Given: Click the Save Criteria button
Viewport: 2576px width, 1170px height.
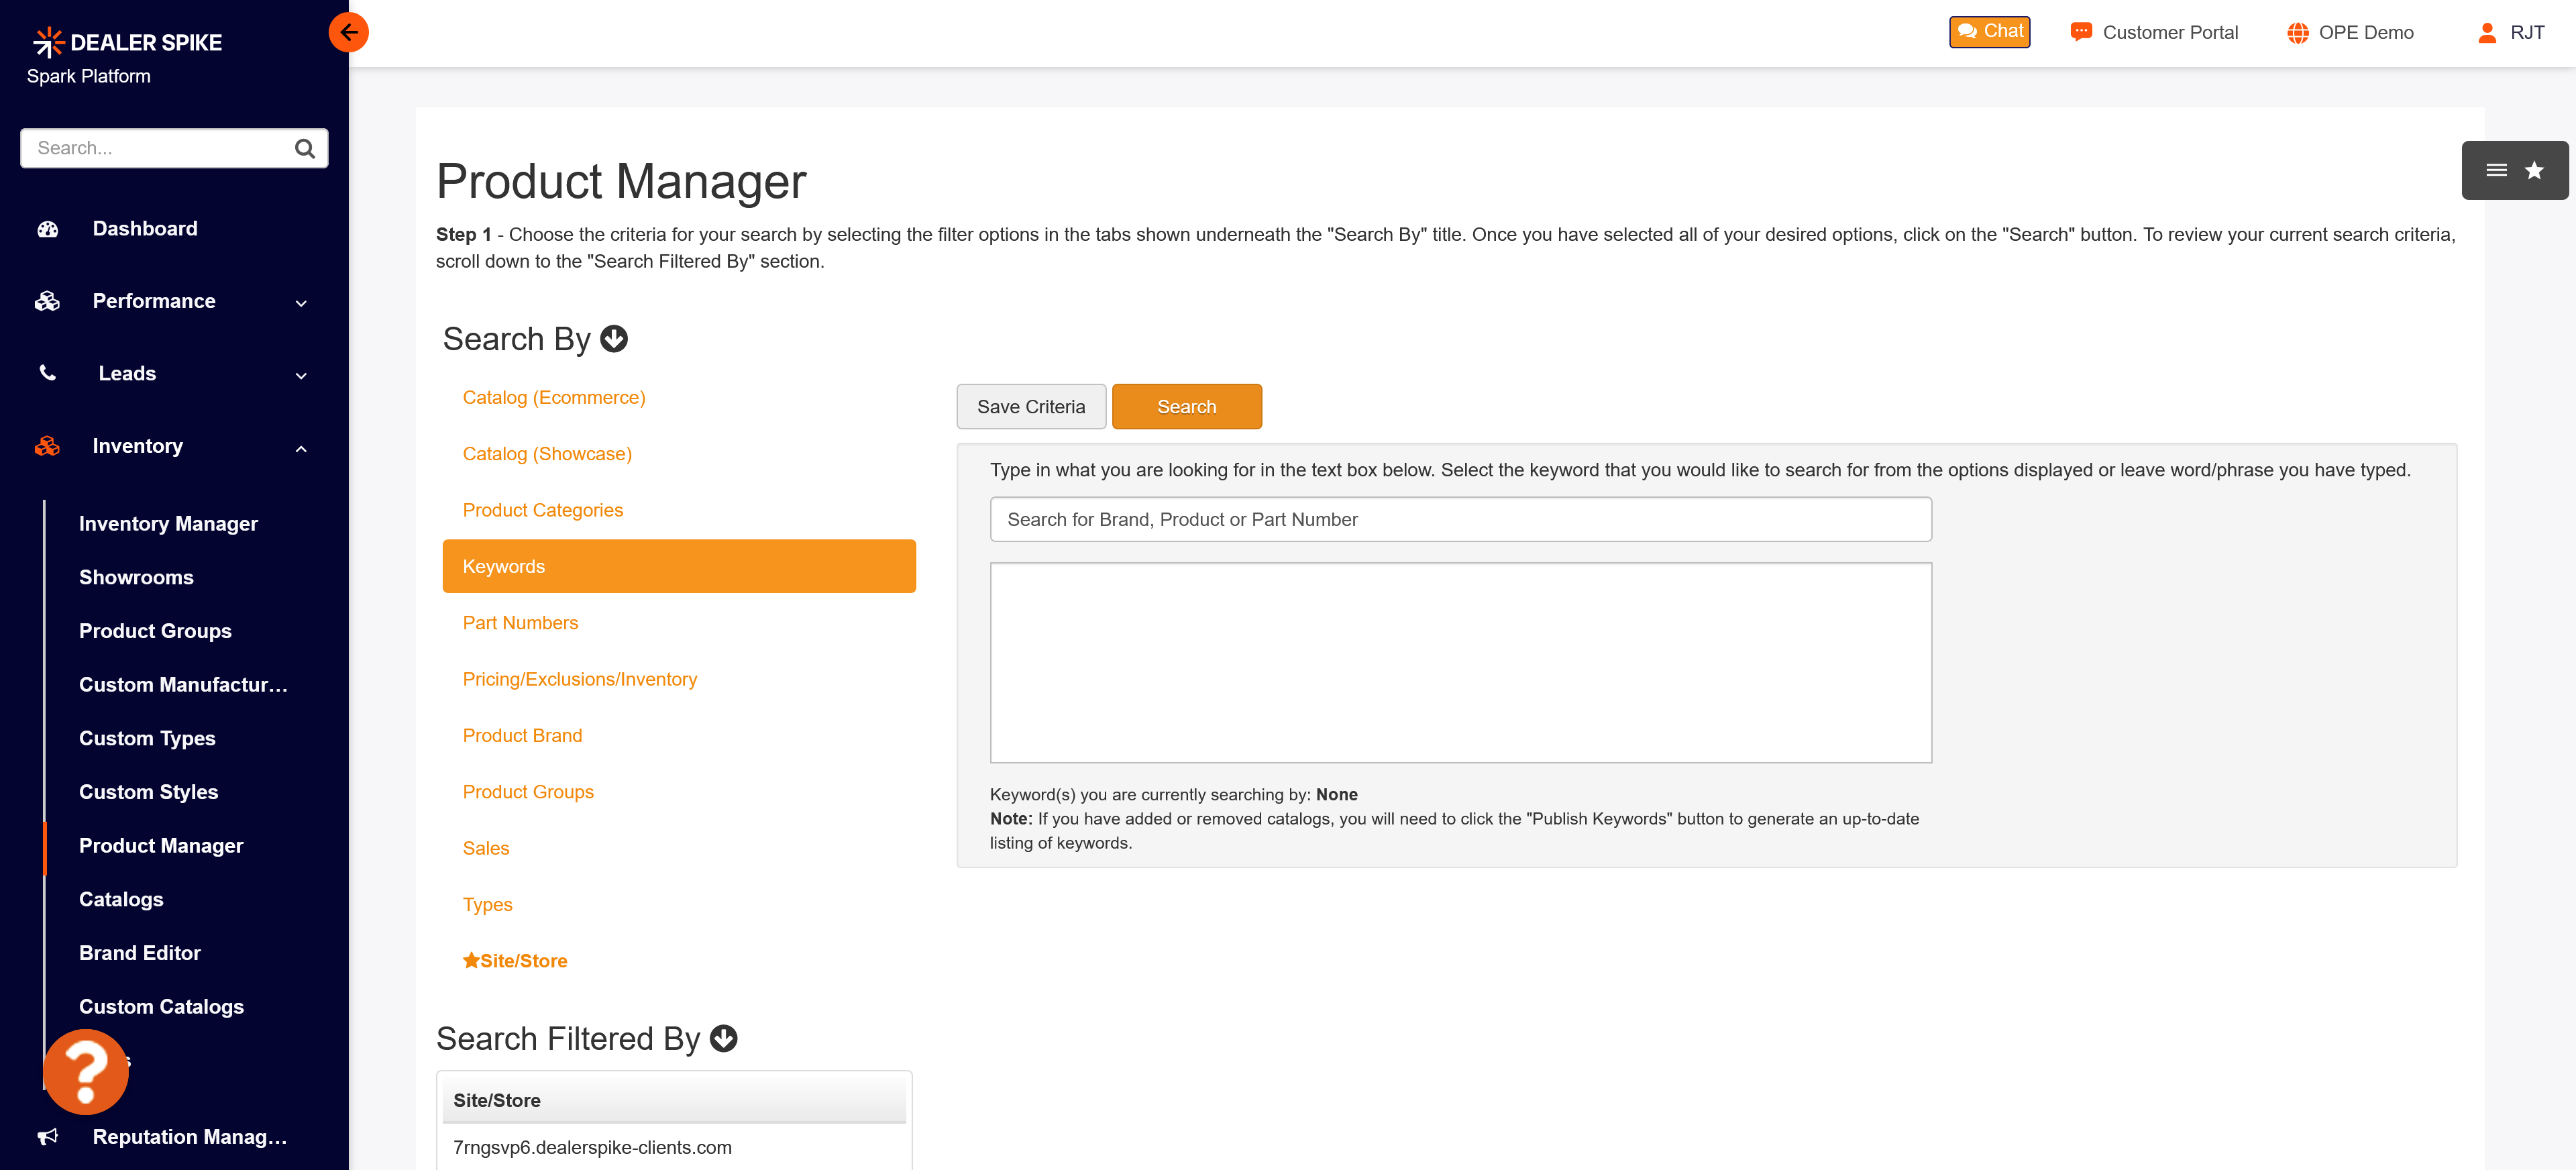Looking at the screenshot, I should (x=1030, y=407).
